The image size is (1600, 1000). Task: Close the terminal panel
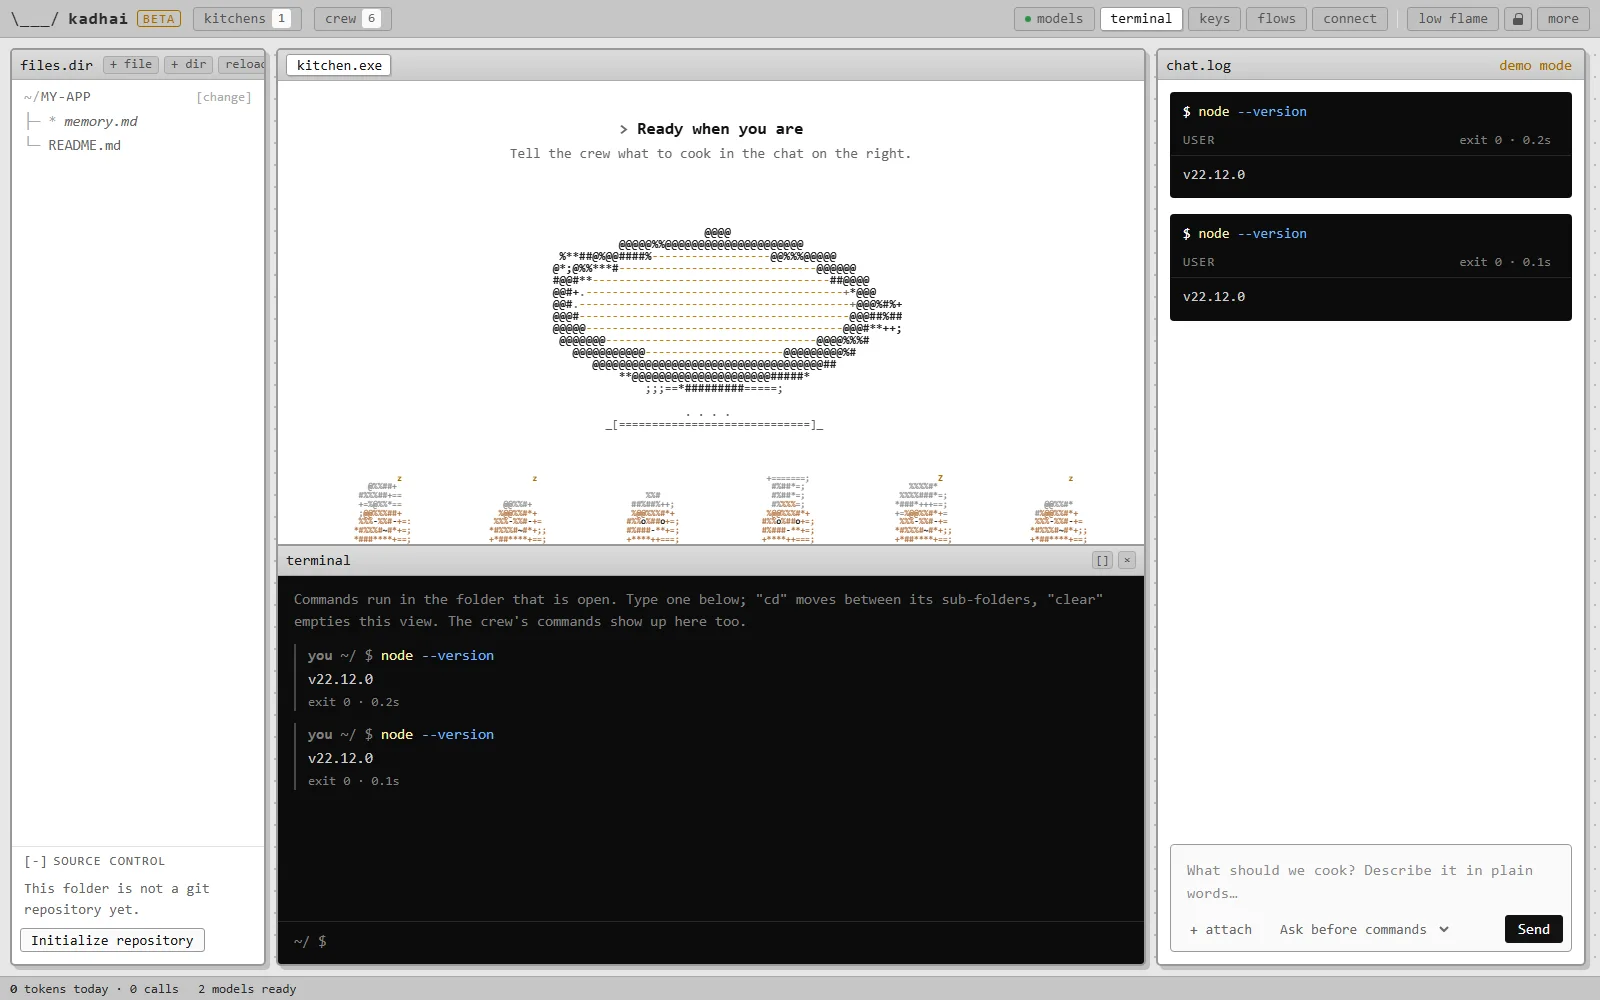point(1127,561)
